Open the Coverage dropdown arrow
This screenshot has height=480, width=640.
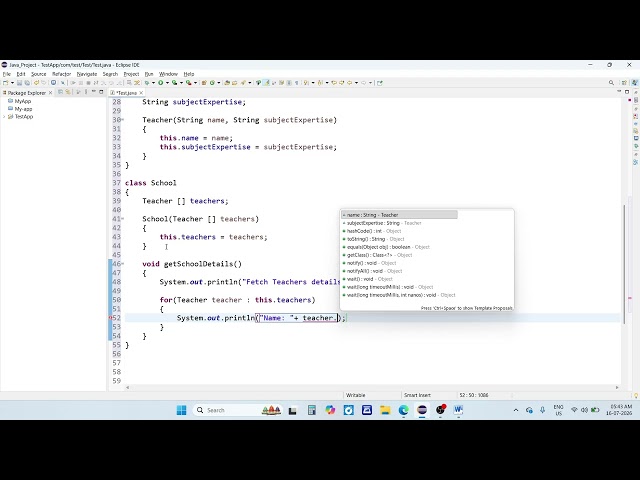tap(182, 83)
